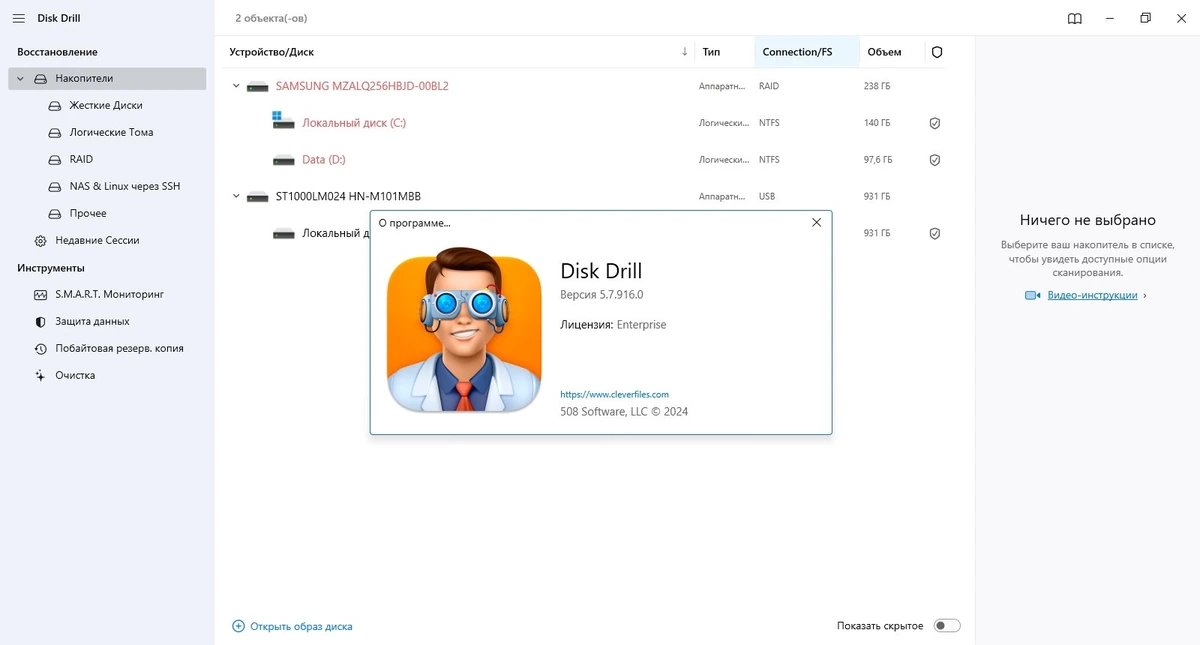Image resolution: width=1200 pixels, height=645 pixels.
Task: Click the Лицензия: Enterprise text
Action: [x=613, y=325]
